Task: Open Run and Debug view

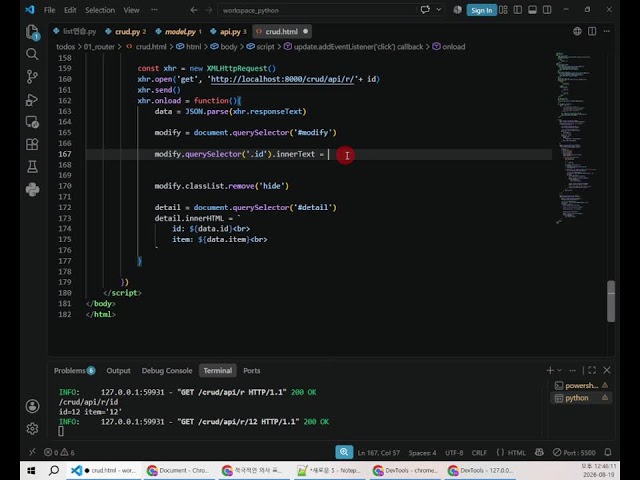Action: click(32, 100)
